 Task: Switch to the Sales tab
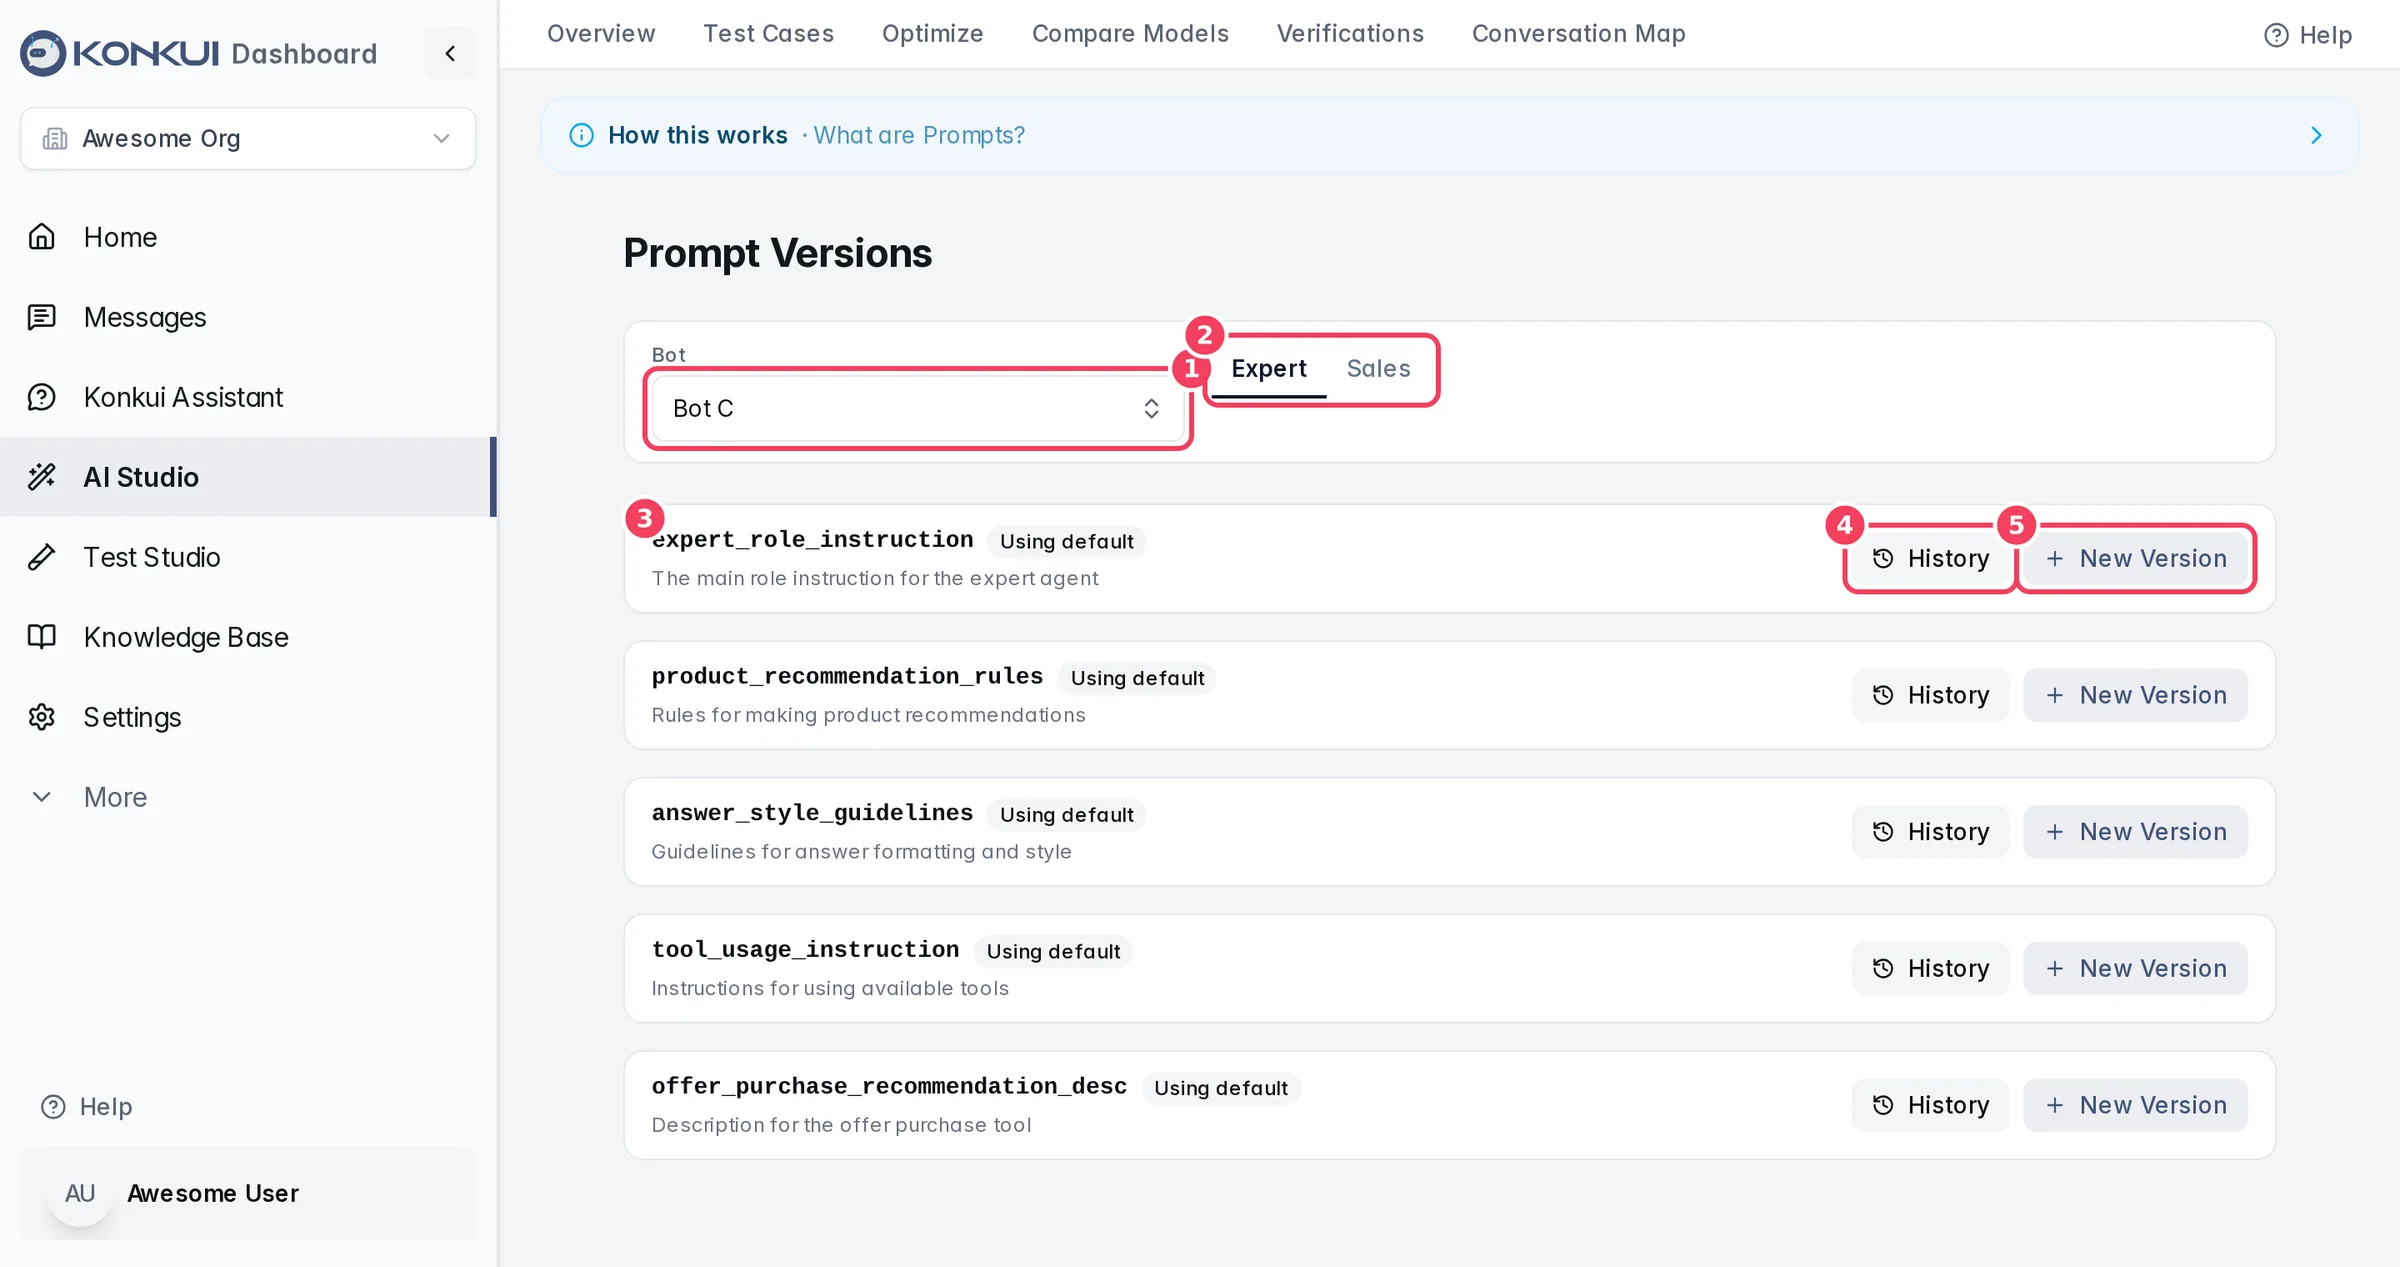pyautogui.click(x=1378, y=368)
